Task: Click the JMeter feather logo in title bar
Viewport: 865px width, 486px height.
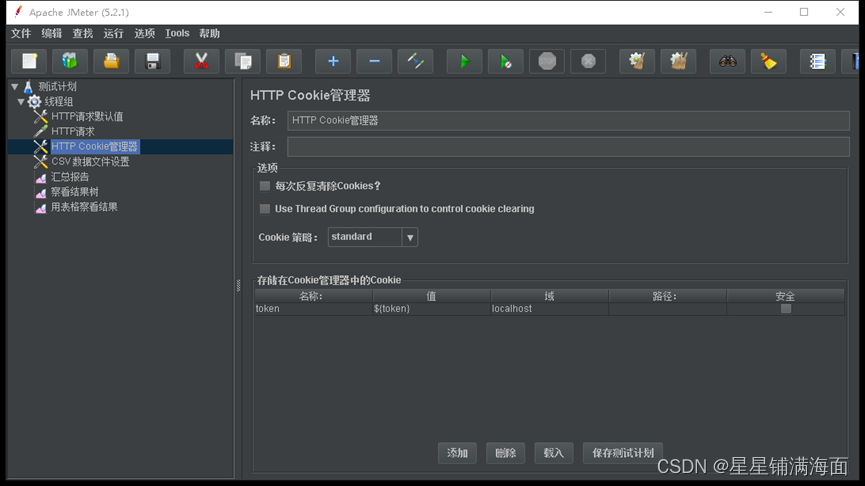Action: click(18, 12)
